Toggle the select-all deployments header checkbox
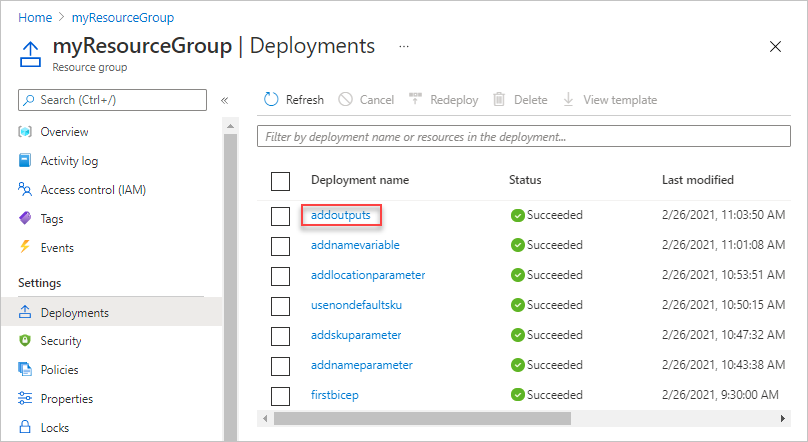This screenshot has height=442, width=808. (x=280, y=181)
